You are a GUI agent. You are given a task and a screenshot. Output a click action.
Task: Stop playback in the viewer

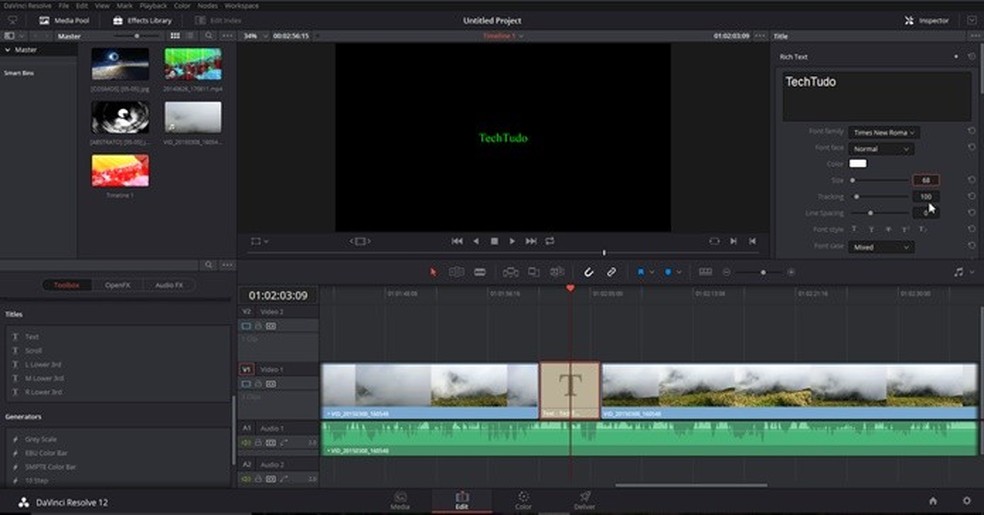[495, 241]
